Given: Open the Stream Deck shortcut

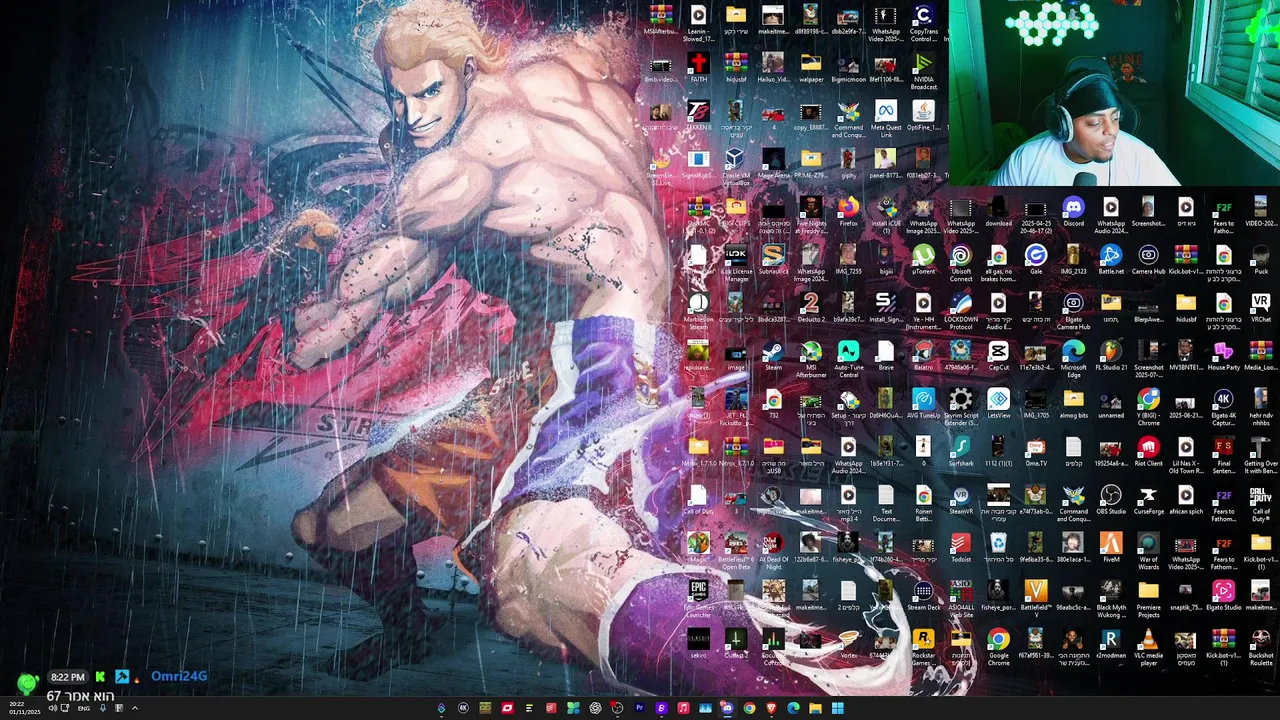Looking at the screenshot, I should (923, 597).
